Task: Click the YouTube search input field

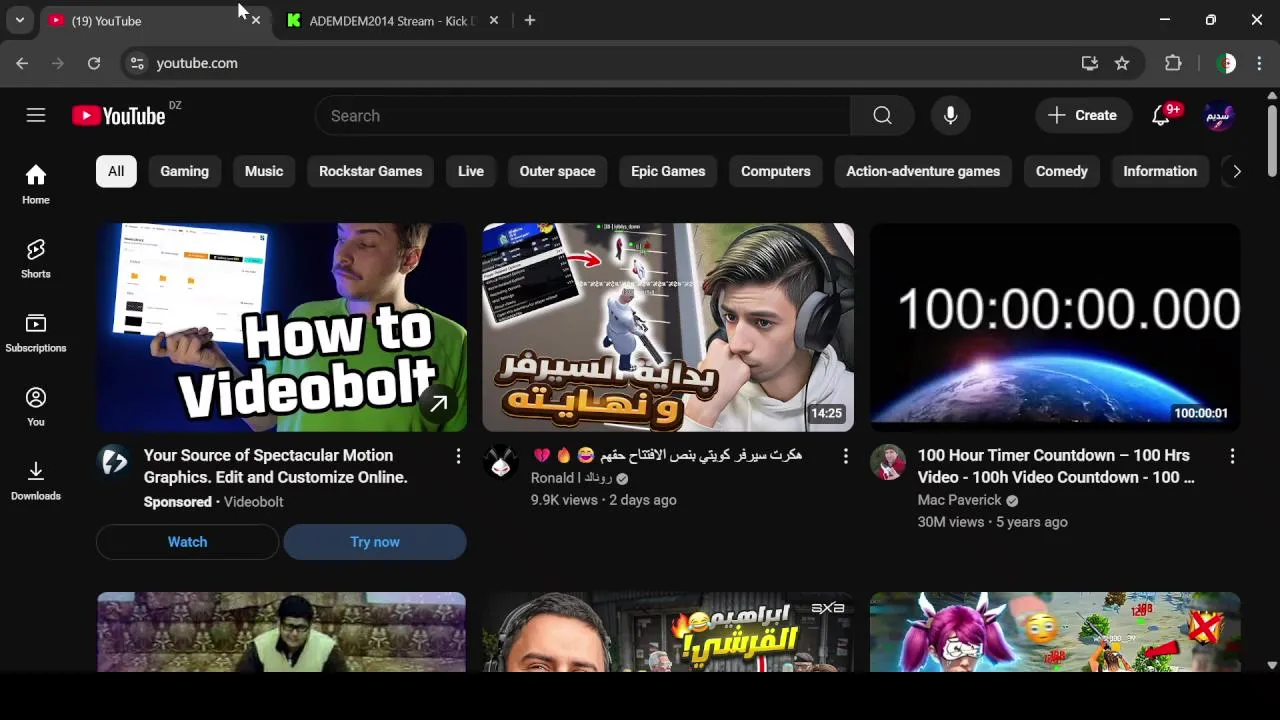Action: click(583, 116)
